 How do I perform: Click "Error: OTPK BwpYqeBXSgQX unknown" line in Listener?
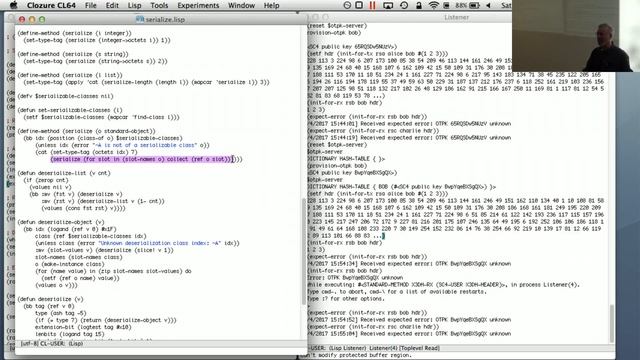356,278
